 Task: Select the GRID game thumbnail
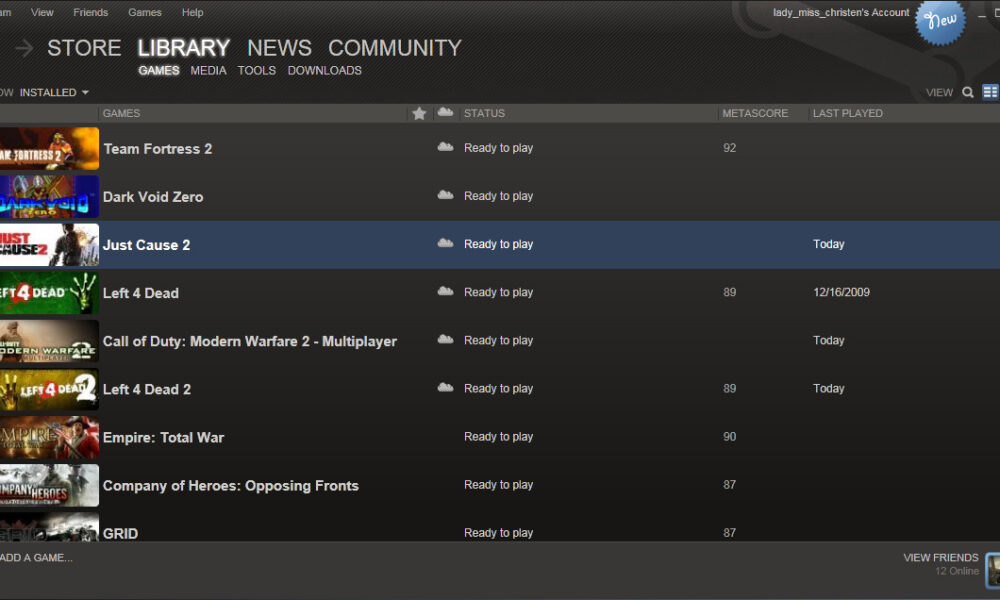point(49,527)
